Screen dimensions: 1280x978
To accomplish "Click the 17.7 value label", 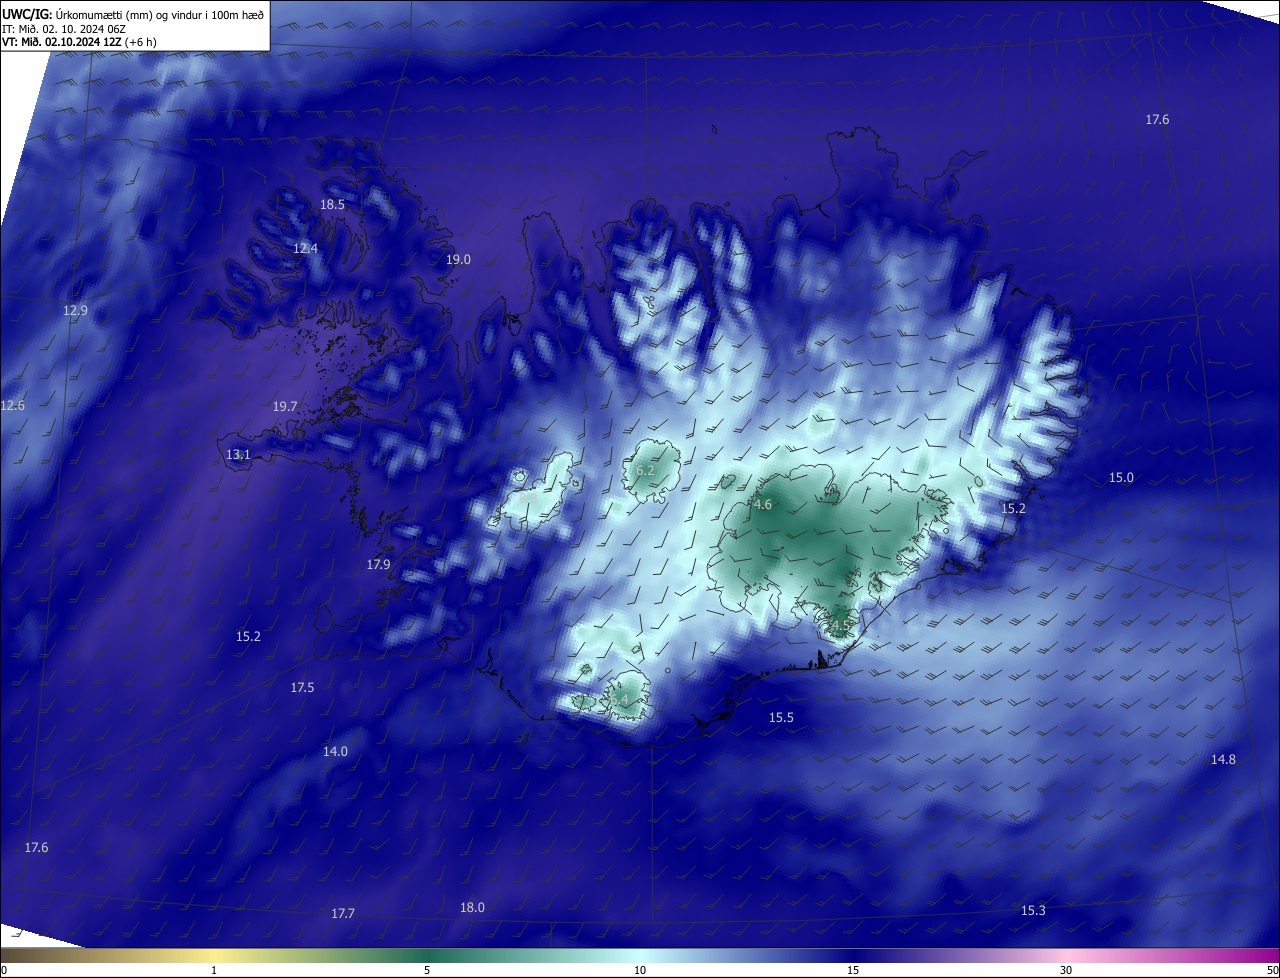I will point(343,913).
